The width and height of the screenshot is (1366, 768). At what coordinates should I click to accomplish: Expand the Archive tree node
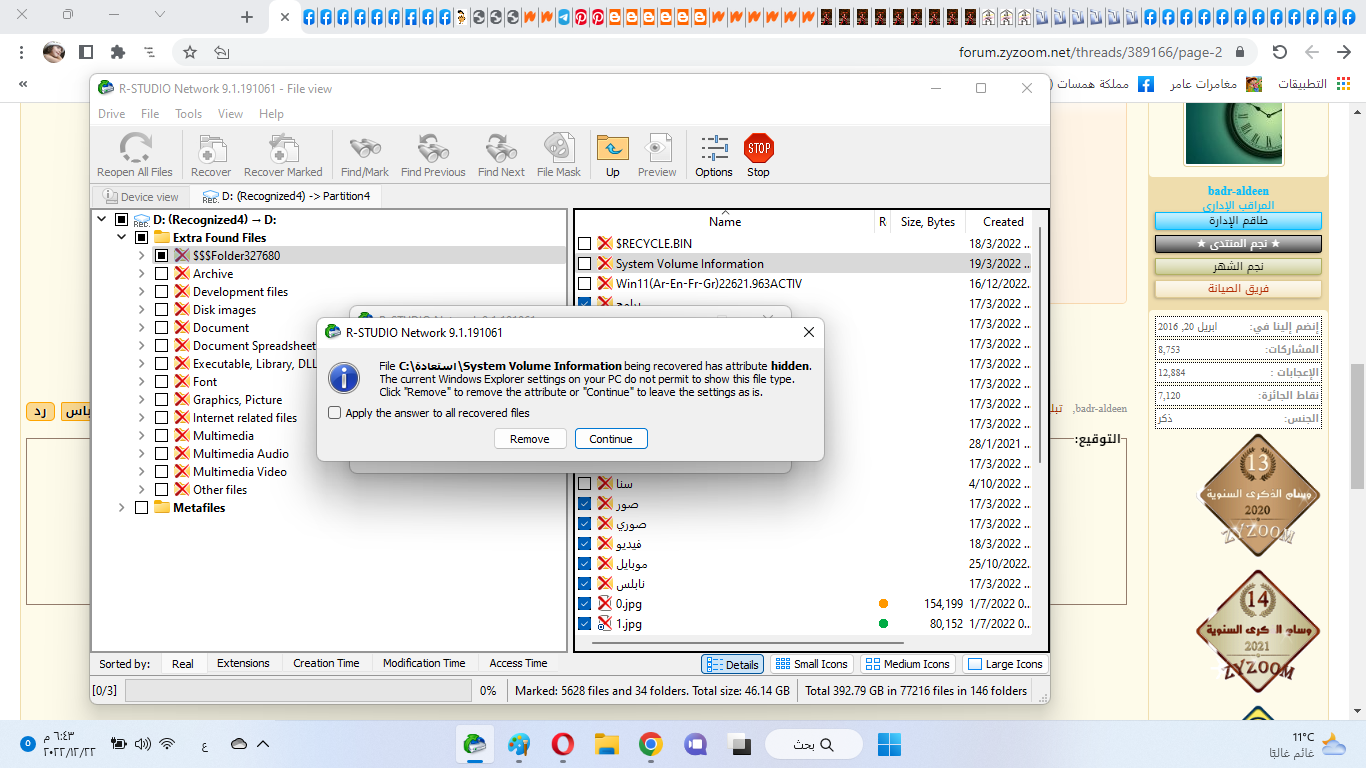click(142, 273)
